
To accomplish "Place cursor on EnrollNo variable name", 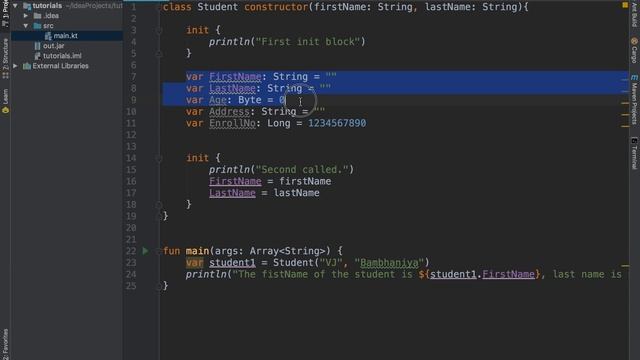I will (232, 123).
